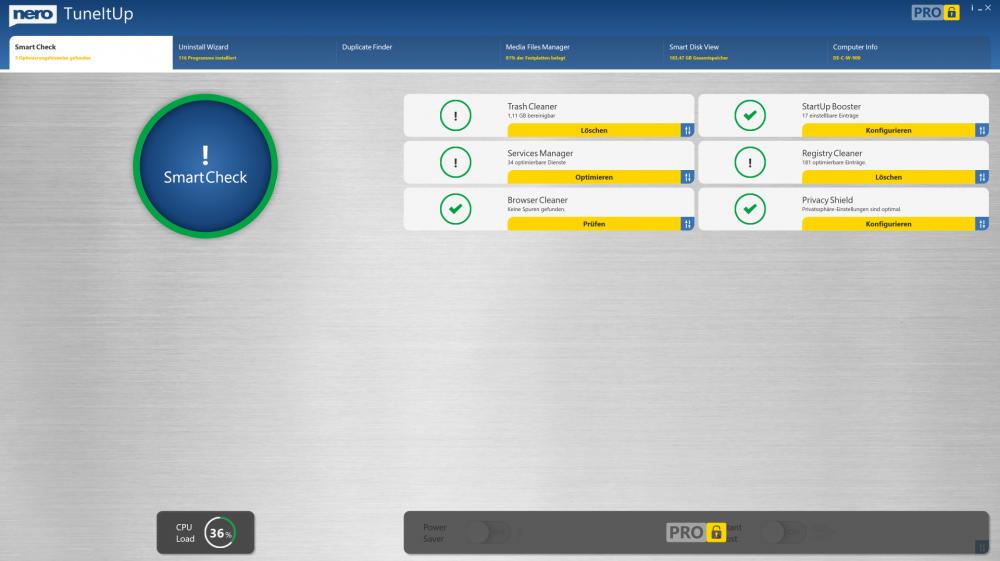Click the Services Manager warning status icon
Image resolution: width=1000 pixels, height=561 pixels.
[x=455, y=162]
